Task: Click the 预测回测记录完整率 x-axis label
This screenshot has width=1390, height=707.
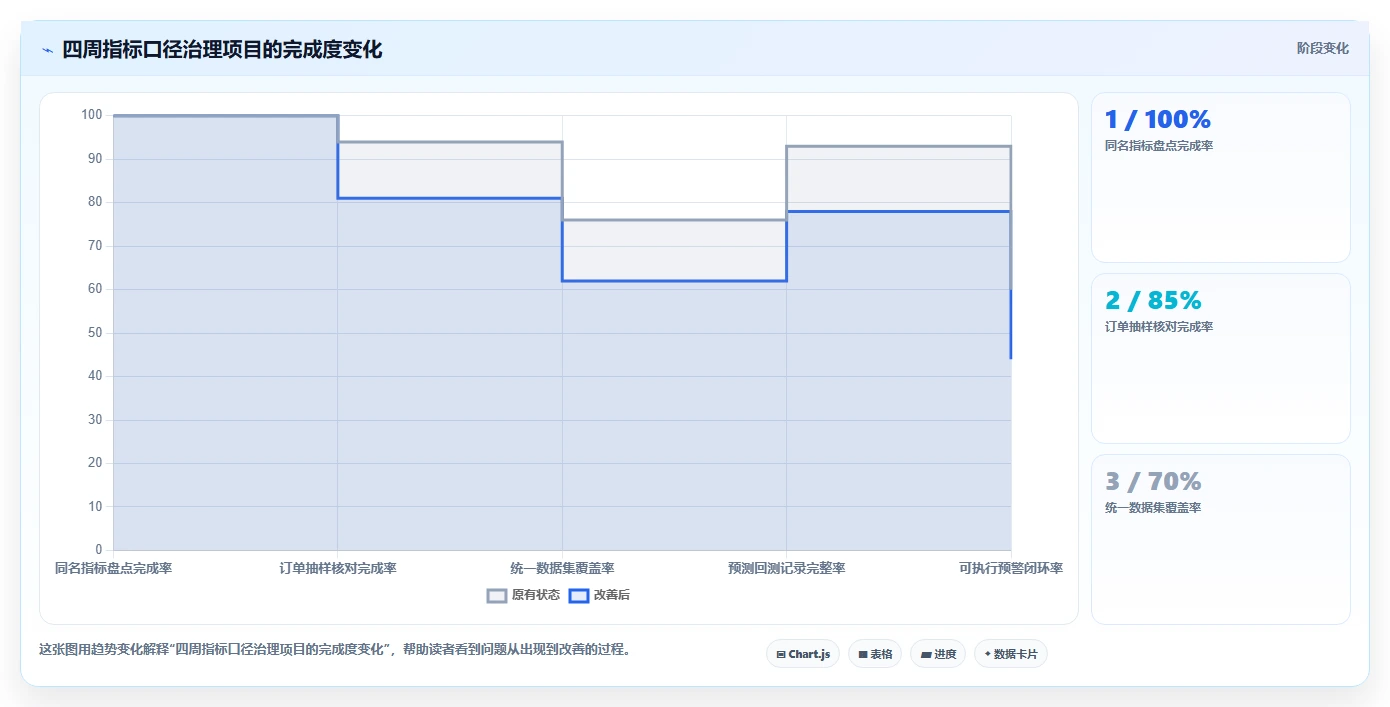Action: (787, 568)
